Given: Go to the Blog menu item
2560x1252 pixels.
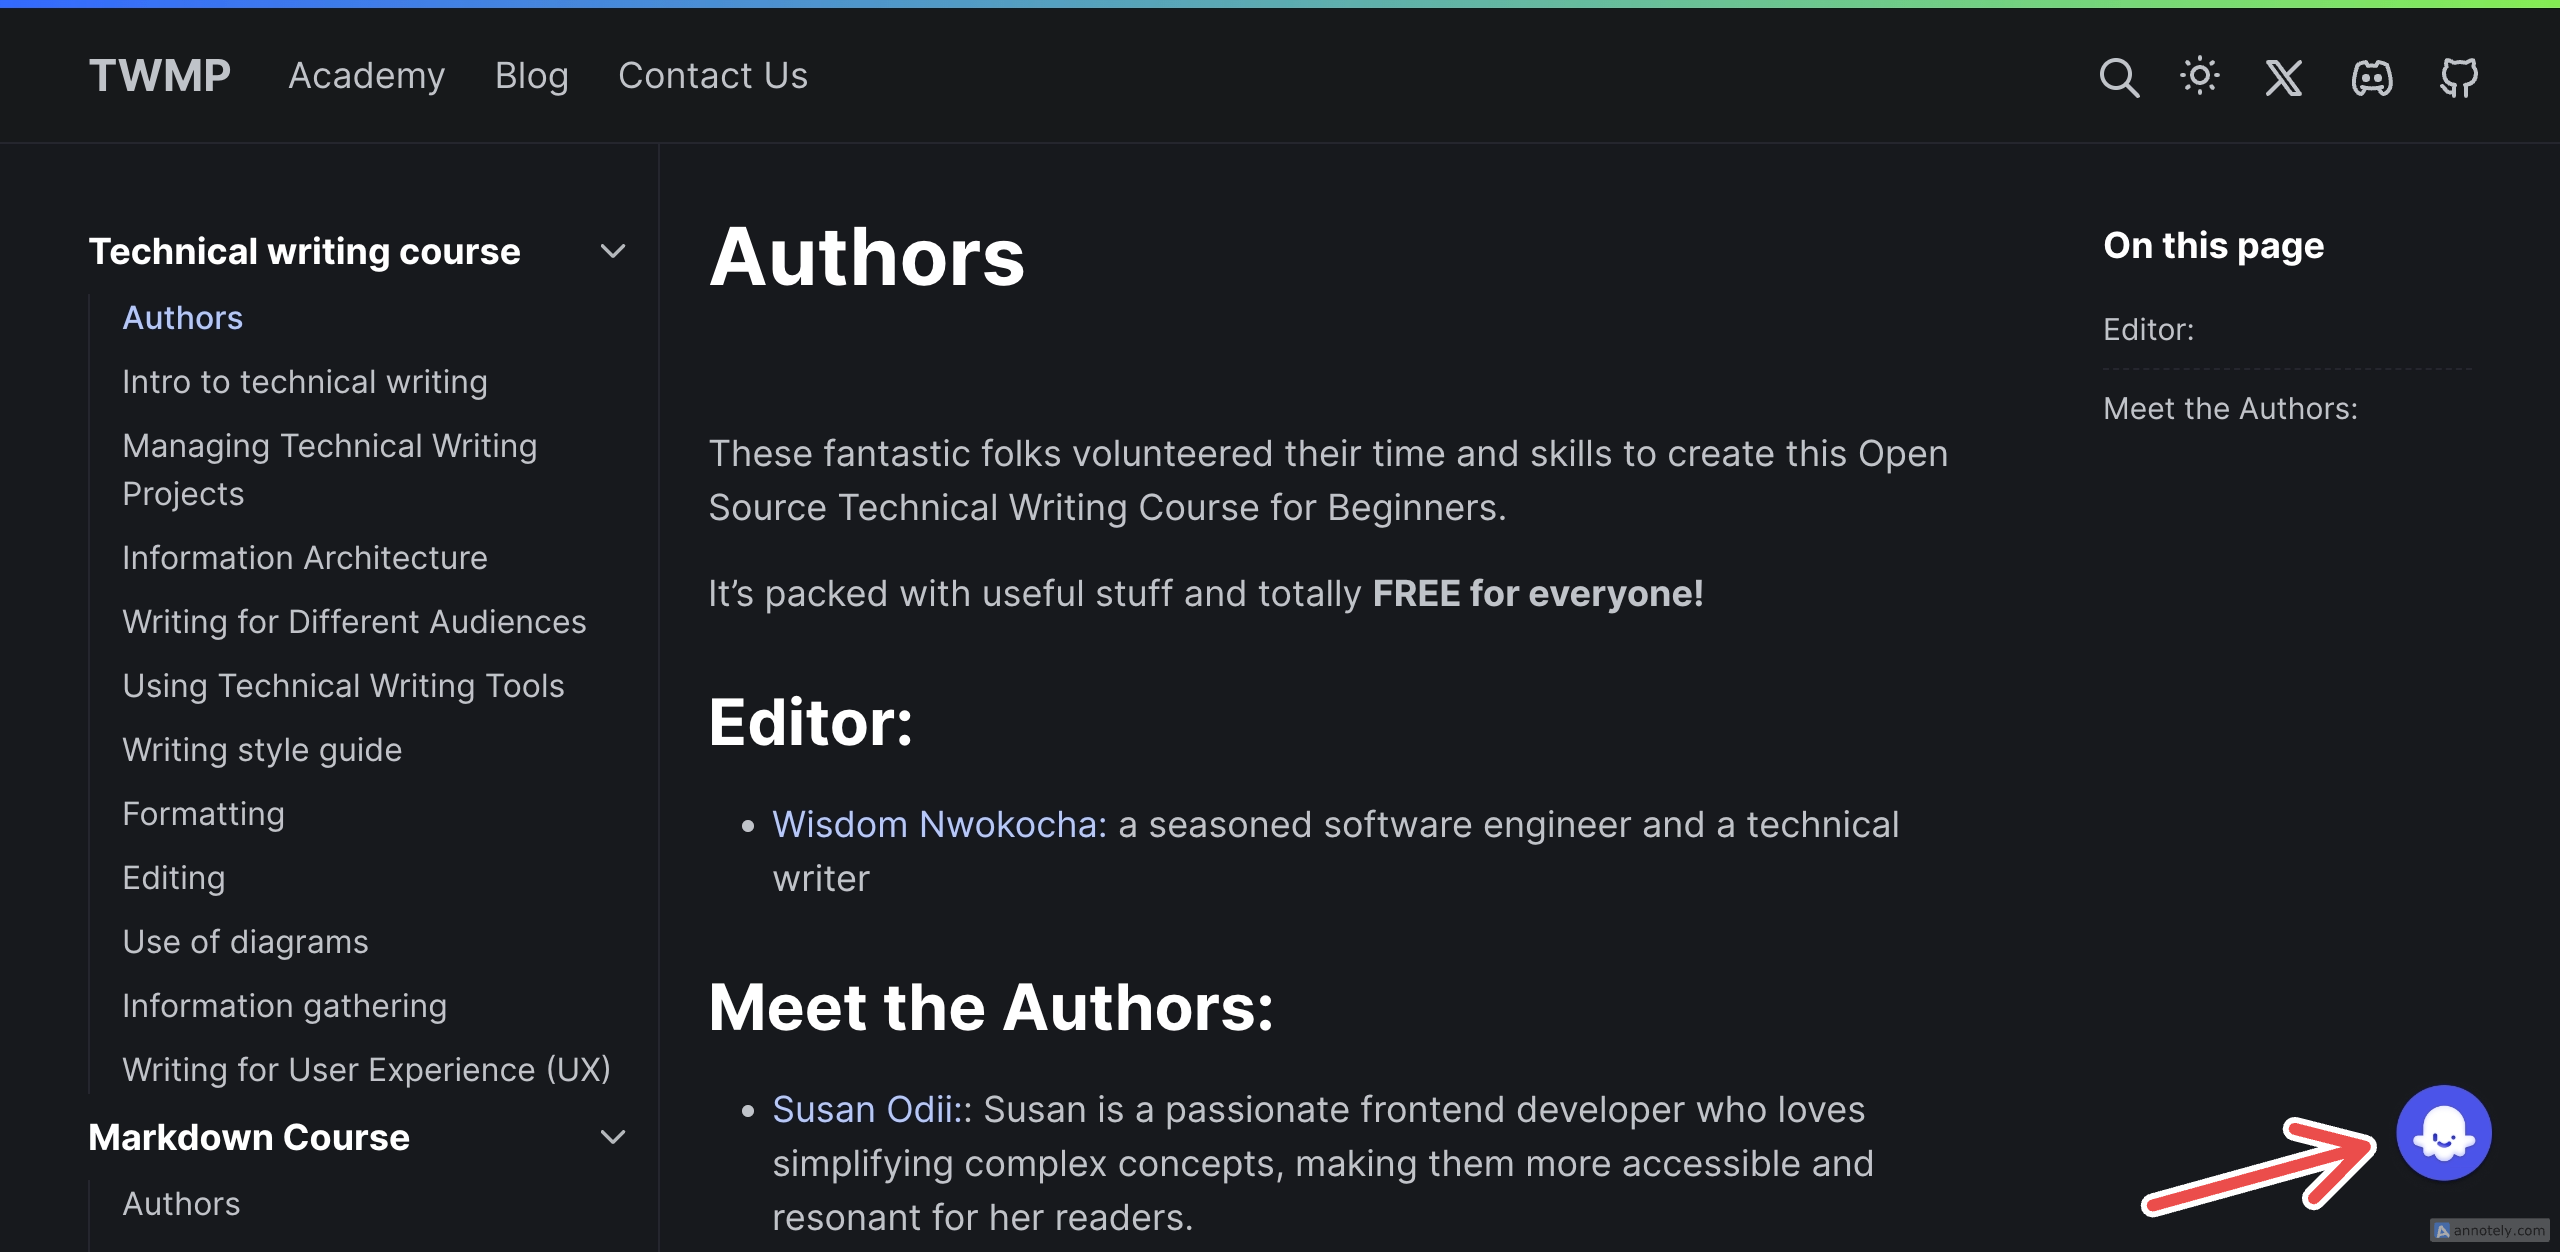Looking at the screenshot, I should coord(532,76).
